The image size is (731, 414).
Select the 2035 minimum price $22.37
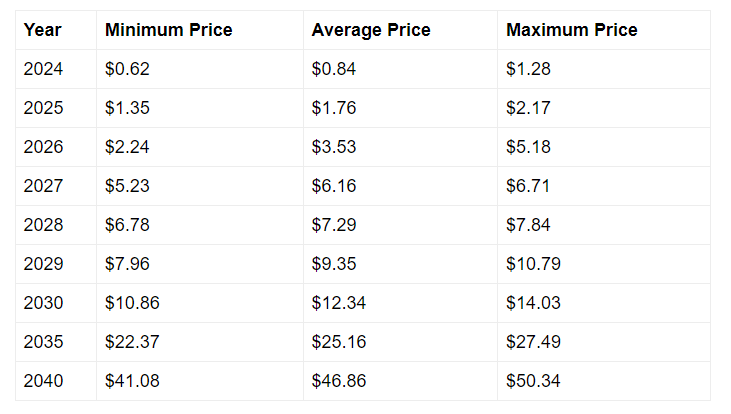132,342
